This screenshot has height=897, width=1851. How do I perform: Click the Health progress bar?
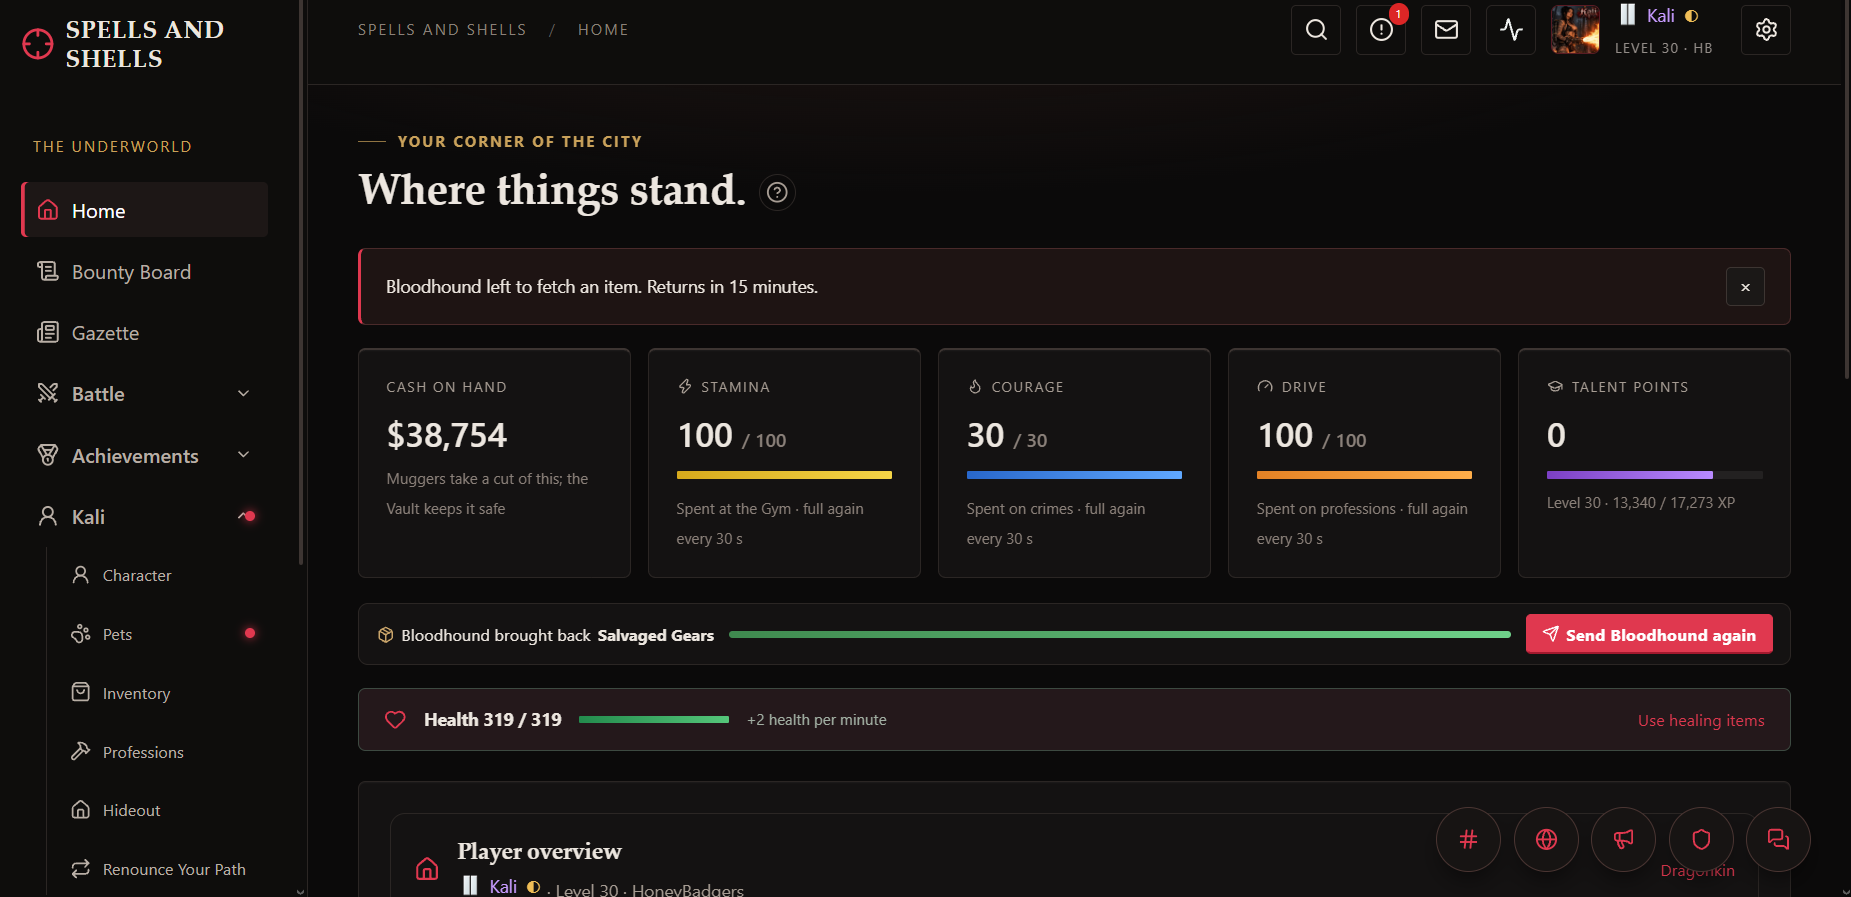(x=654, y=720)
